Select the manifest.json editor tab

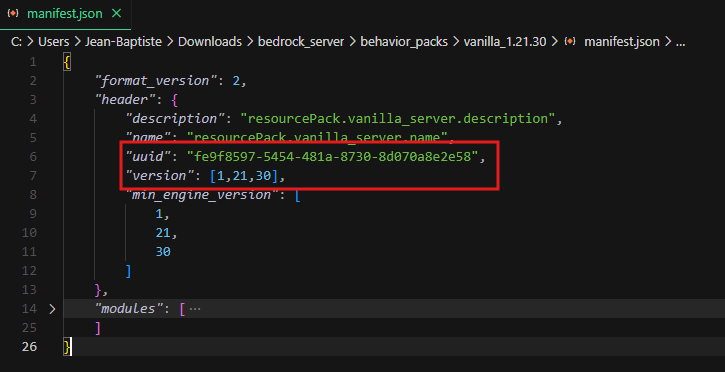click(65, 14)
